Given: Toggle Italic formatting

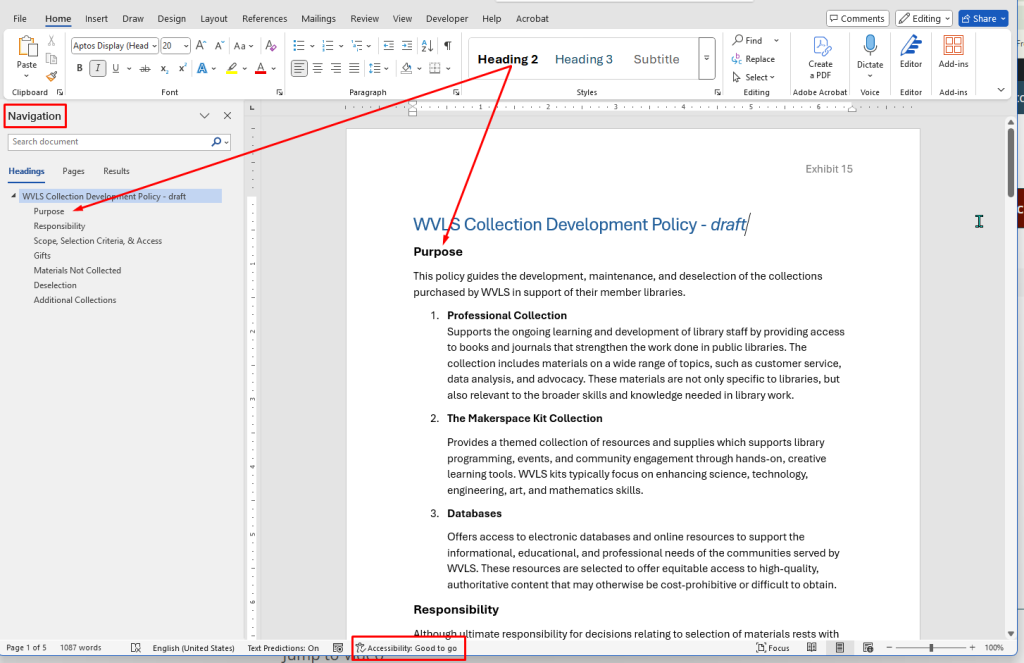Looking at the screenshot, I should [97, 68].
